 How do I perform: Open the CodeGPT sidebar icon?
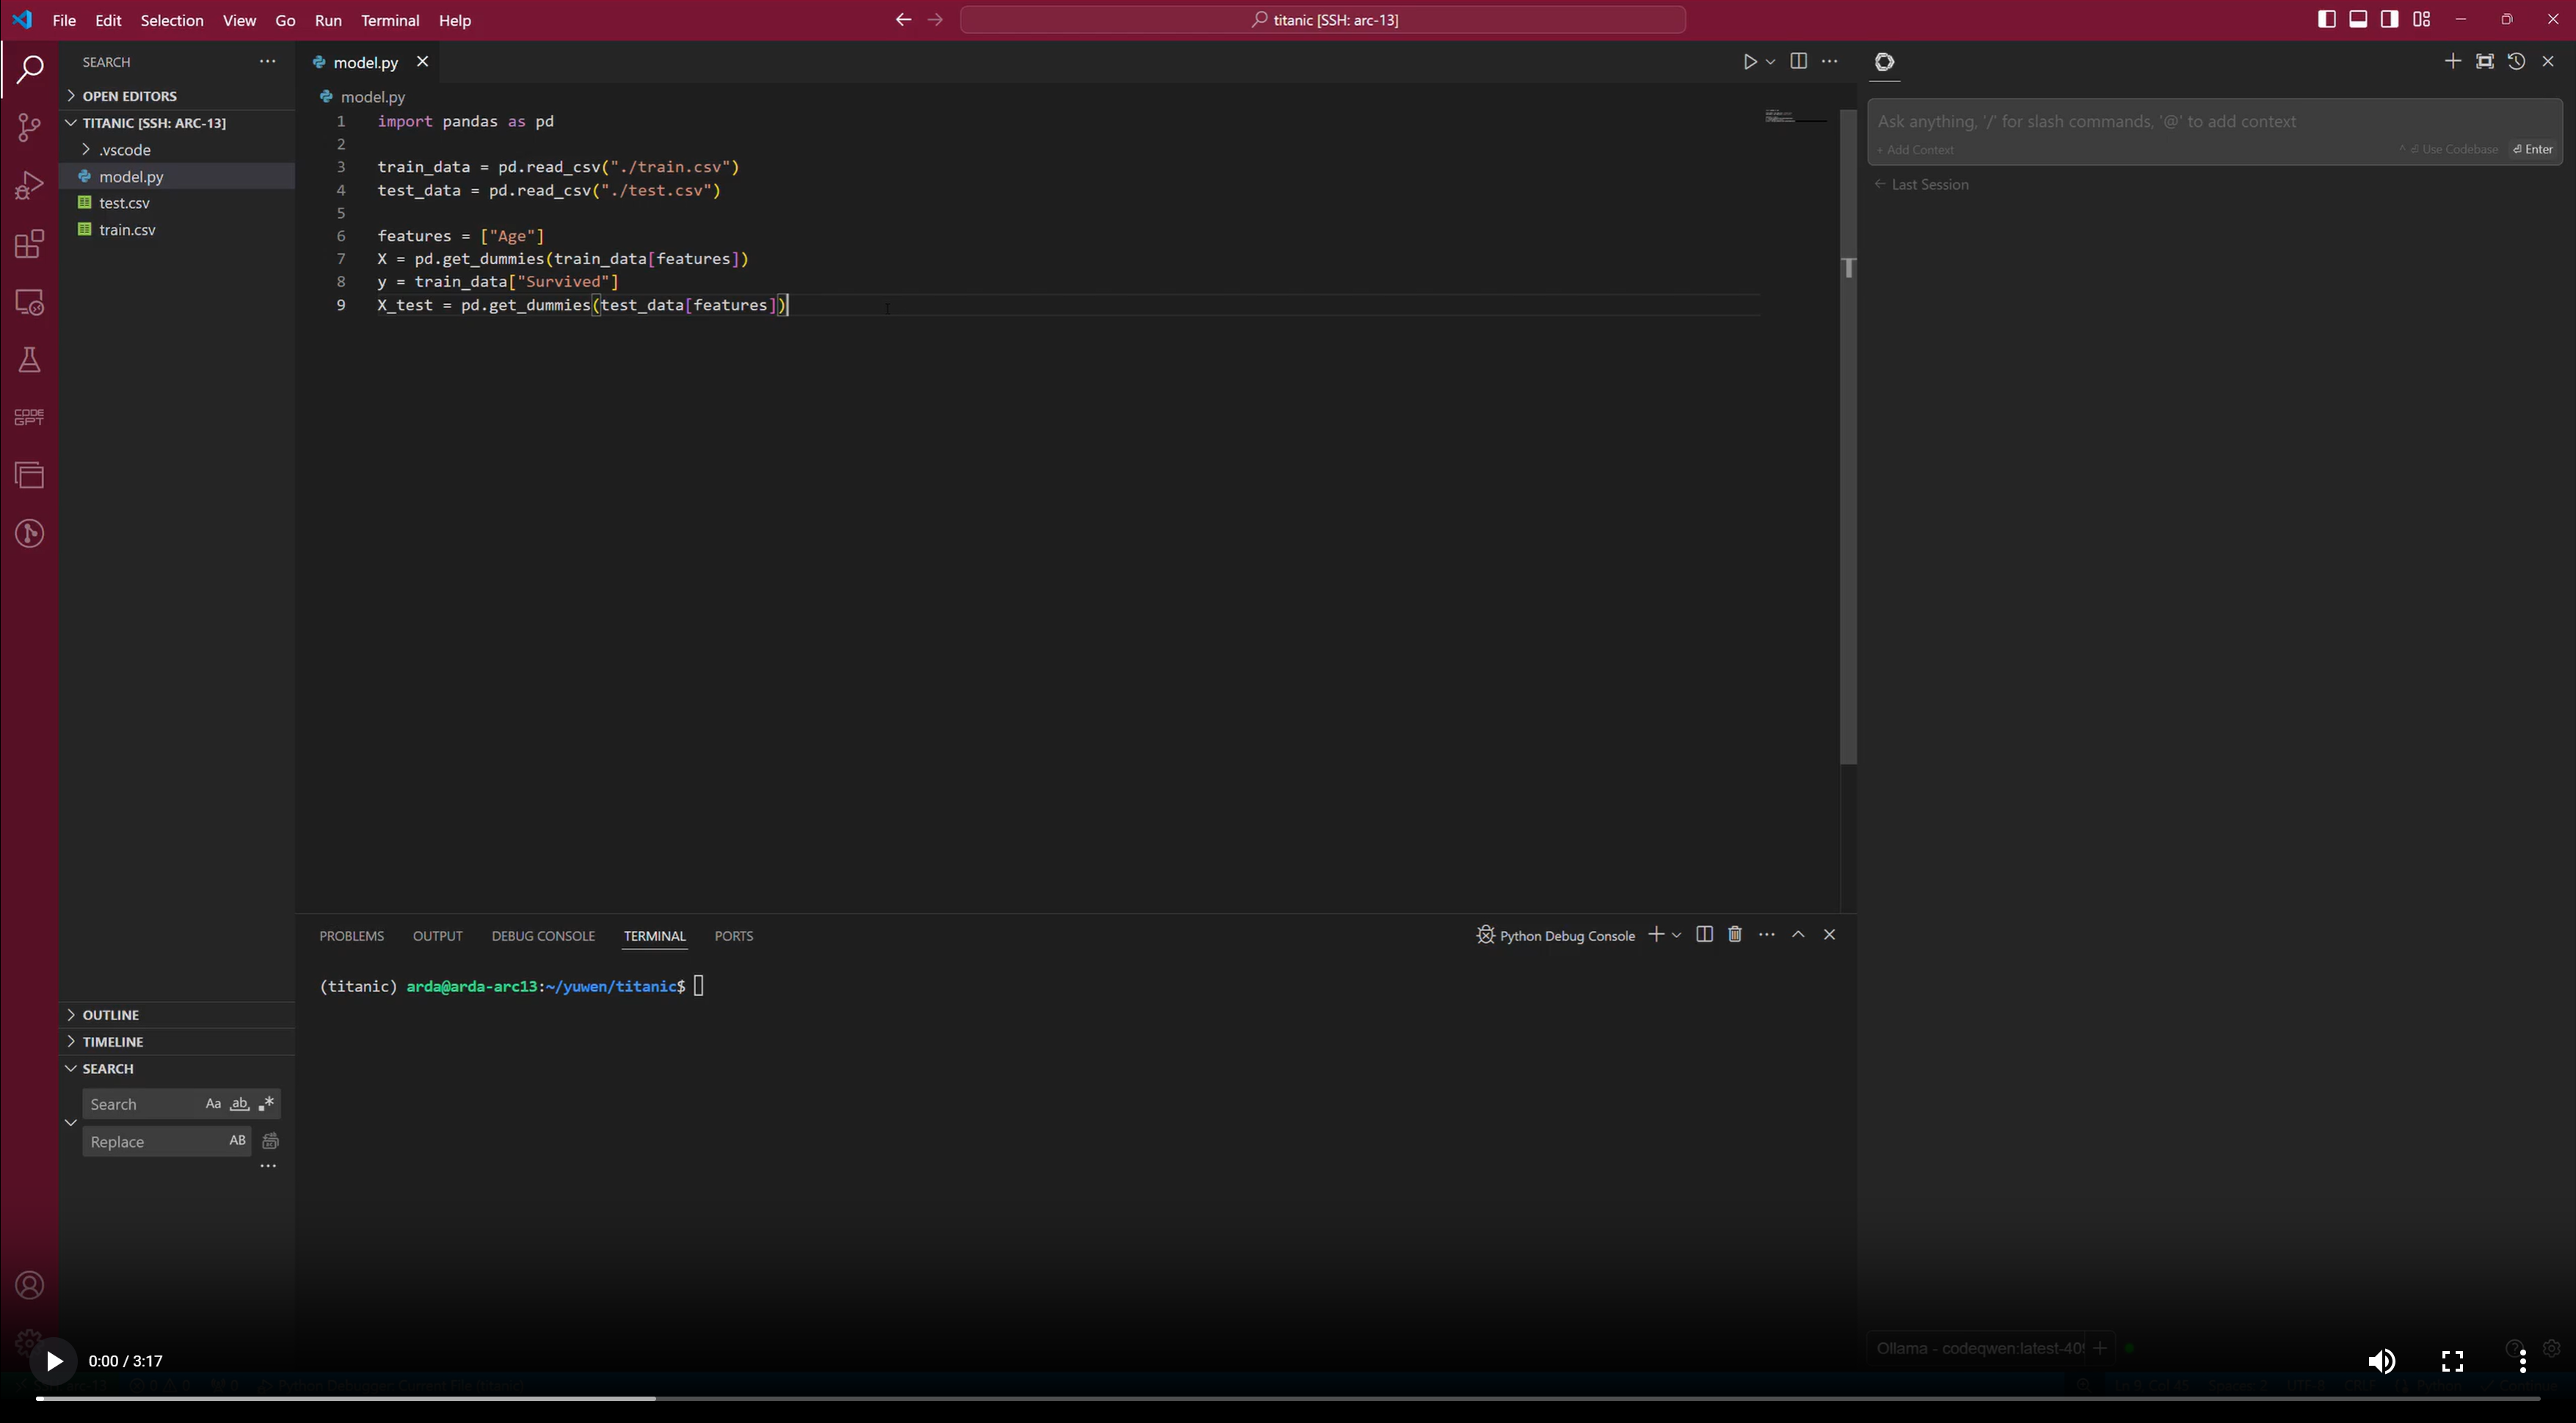coord(30,417)
